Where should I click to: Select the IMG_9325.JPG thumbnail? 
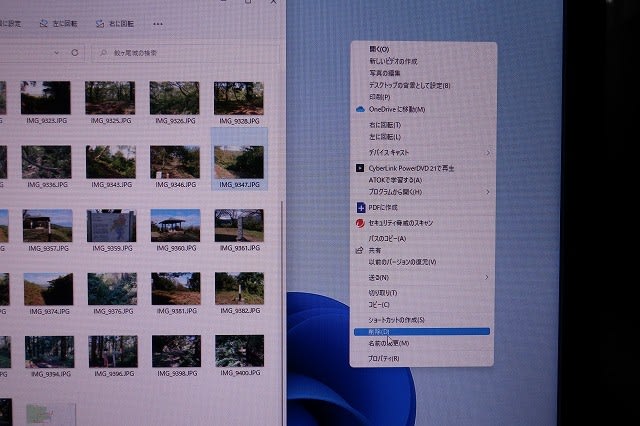110,98
